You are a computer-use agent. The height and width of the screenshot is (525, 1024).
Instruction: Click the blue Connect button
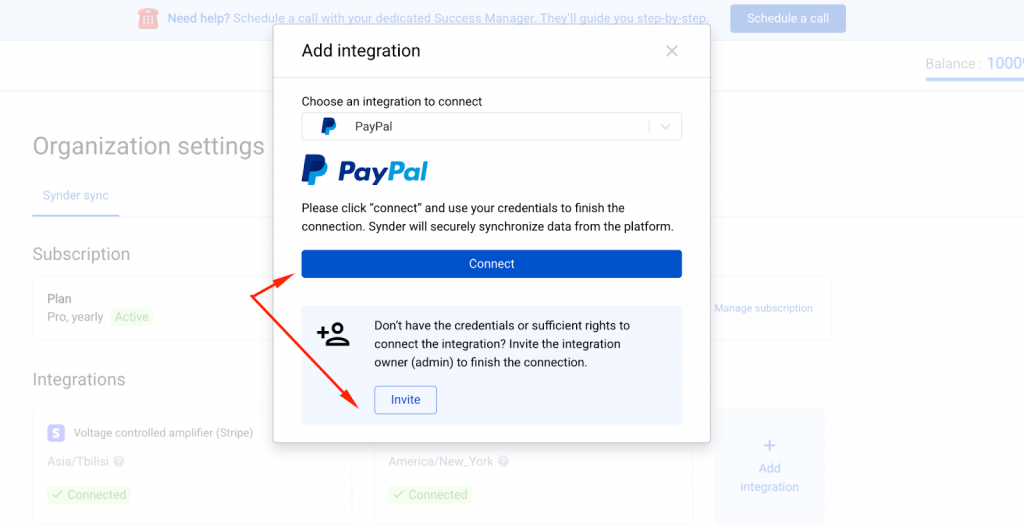[491, 264]
